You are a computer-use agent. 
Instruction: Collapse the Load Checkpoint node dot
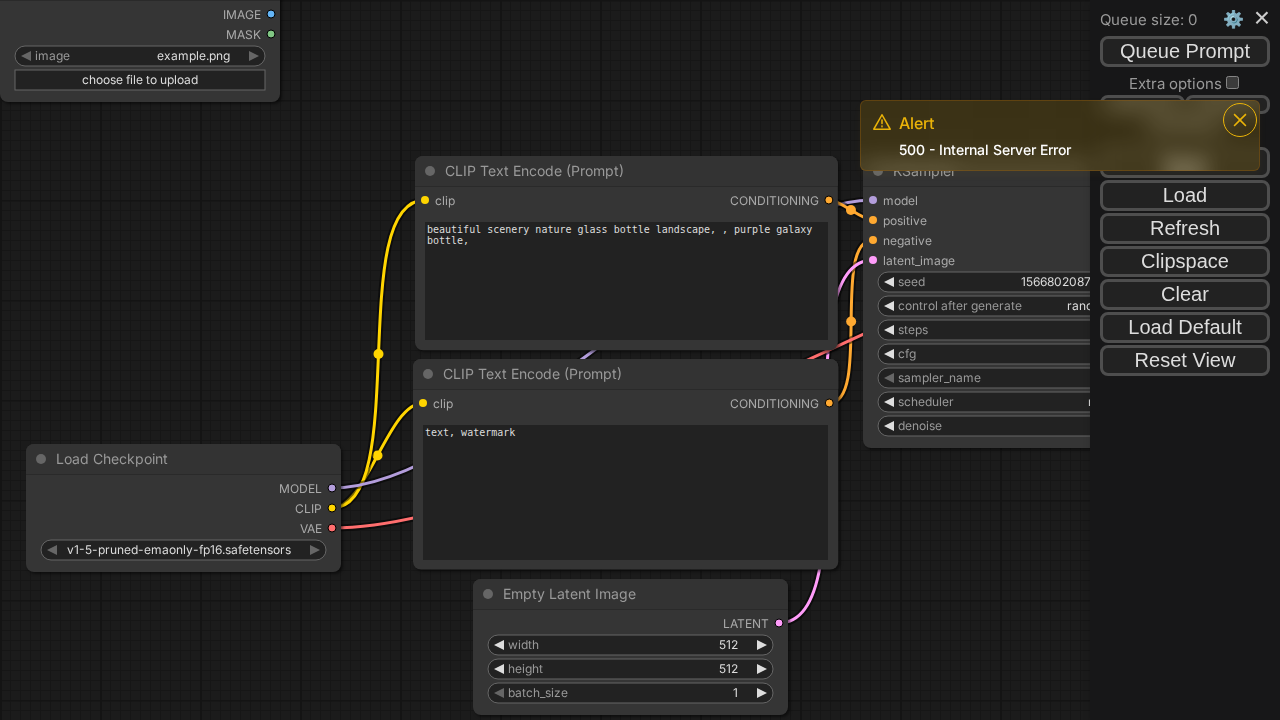[41, 459]
